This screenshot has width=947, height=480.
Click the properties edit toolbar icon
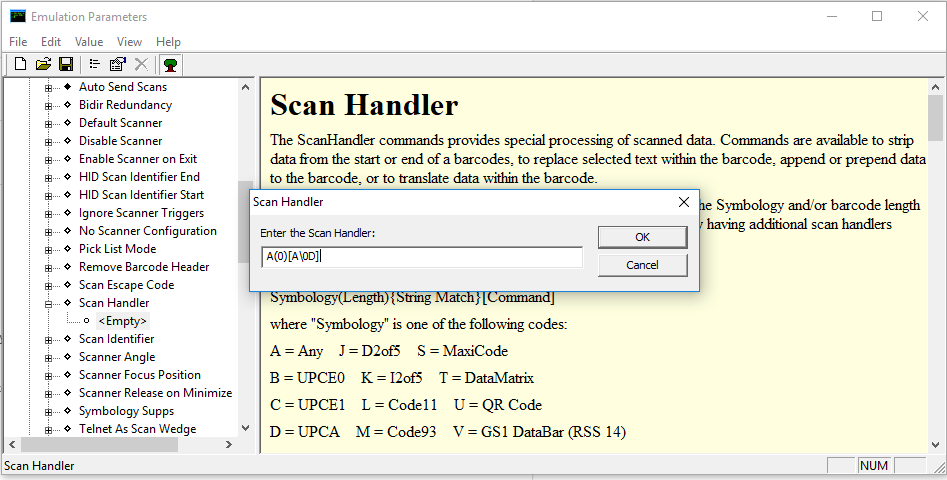click(118, 64)
